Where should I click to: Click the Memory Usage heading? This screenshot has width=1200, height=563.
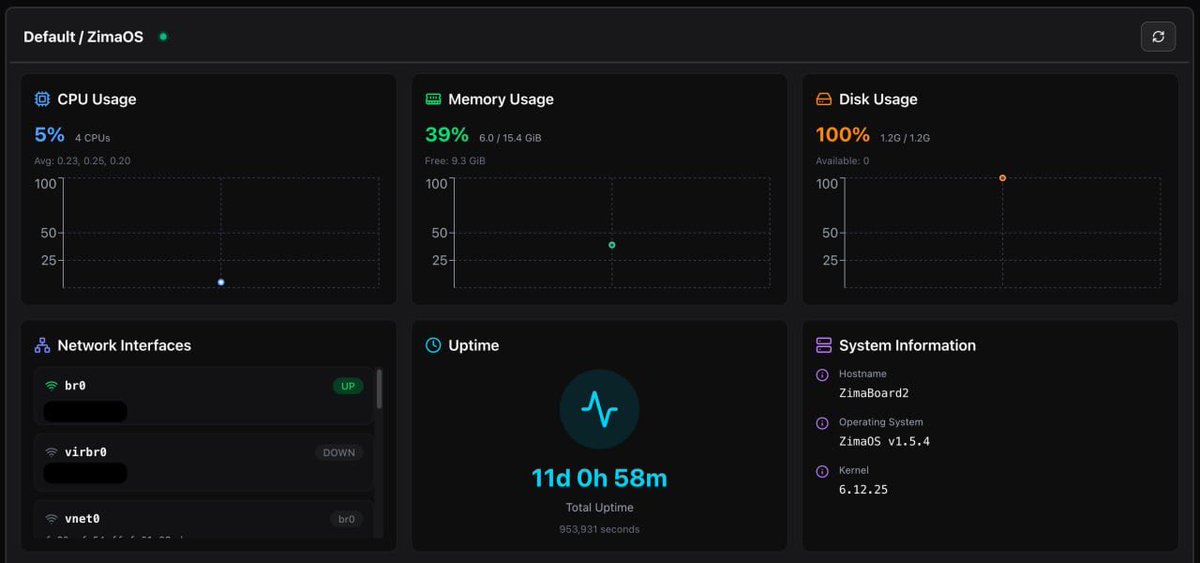(501, 99)
